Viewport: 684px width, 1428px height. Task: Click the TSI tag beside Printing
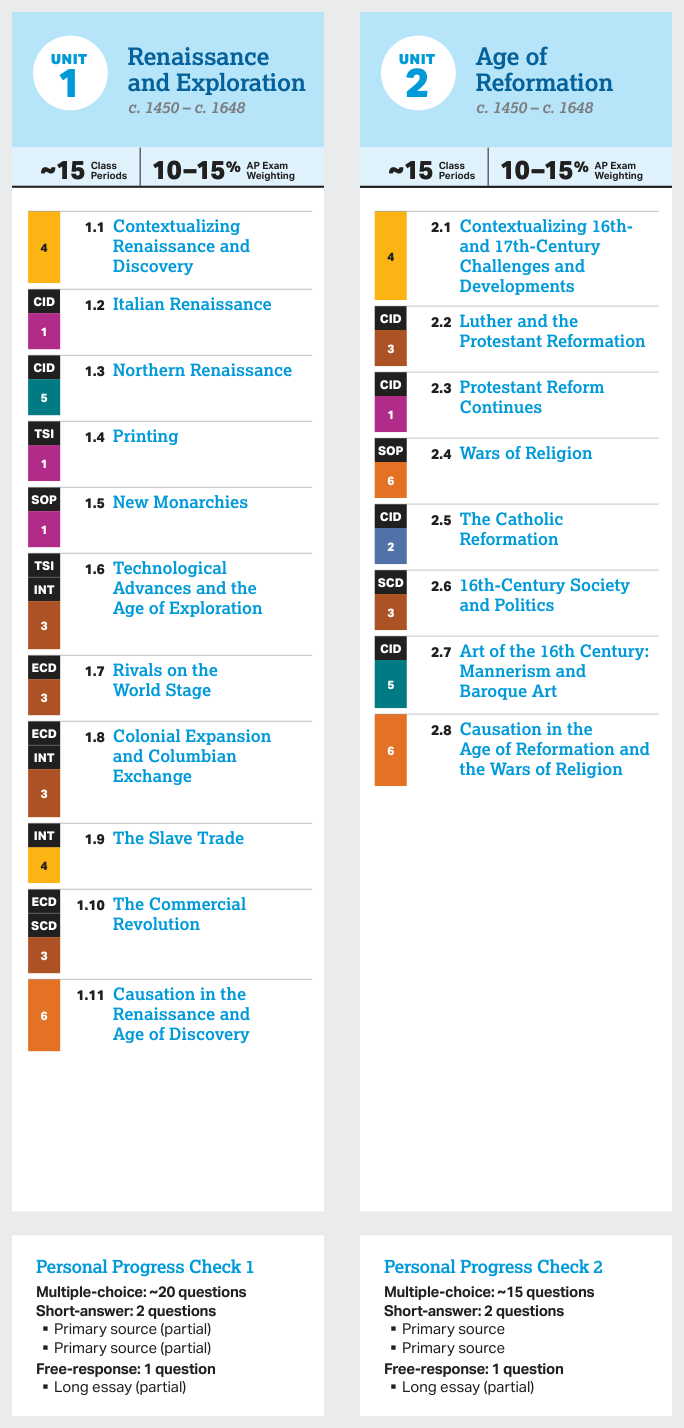tap(44, 434)
